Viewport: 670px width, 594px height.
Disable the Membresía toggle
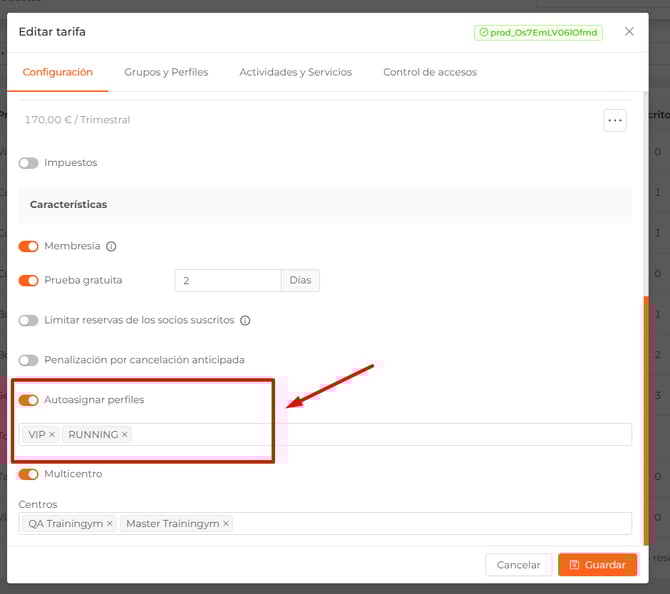point(29,246)
